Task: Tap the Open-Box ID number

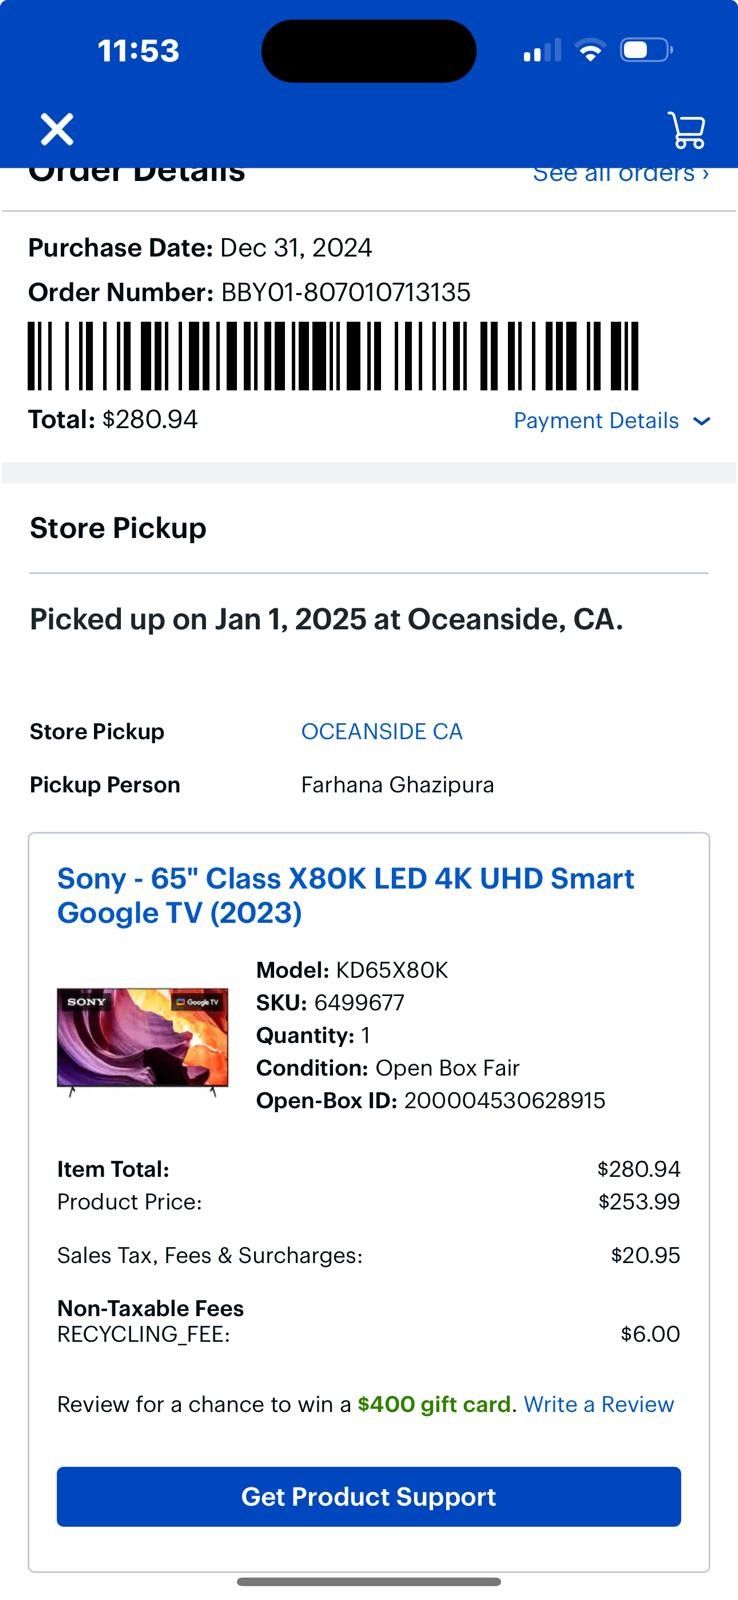Action: click(504, 1101)
